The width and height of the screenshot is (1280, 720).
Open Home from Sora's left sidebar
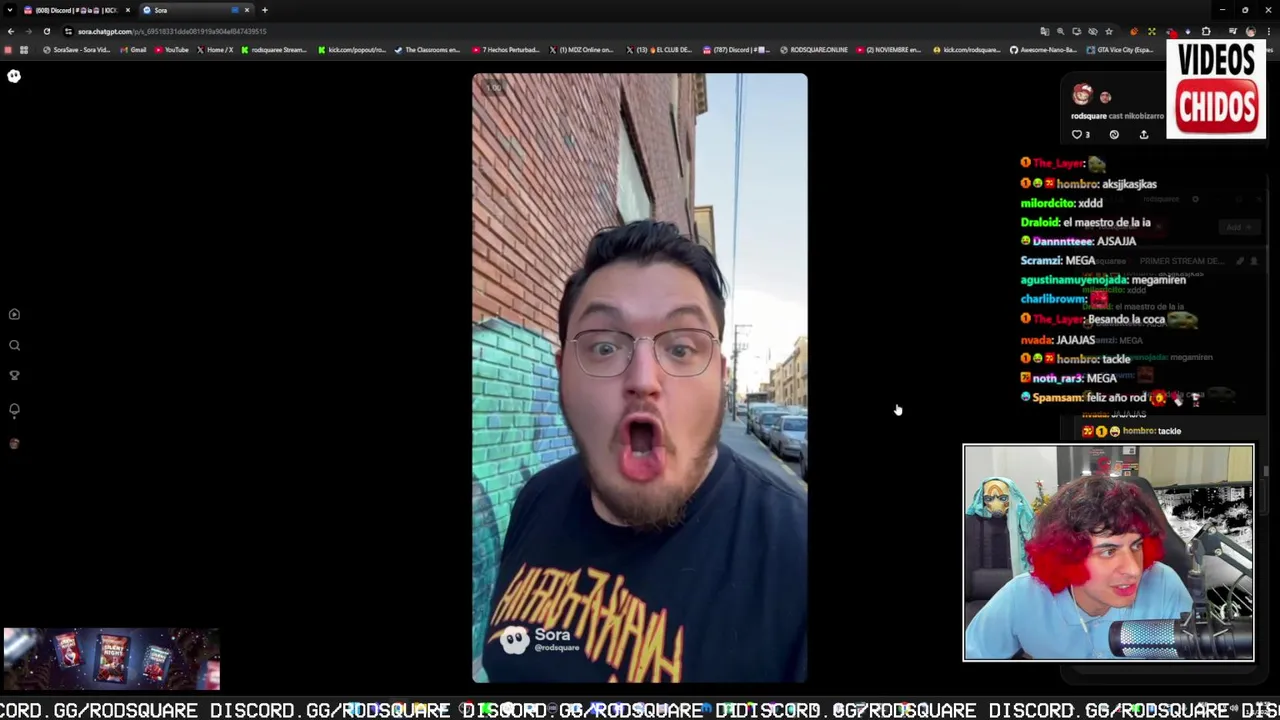pos(14,314)
